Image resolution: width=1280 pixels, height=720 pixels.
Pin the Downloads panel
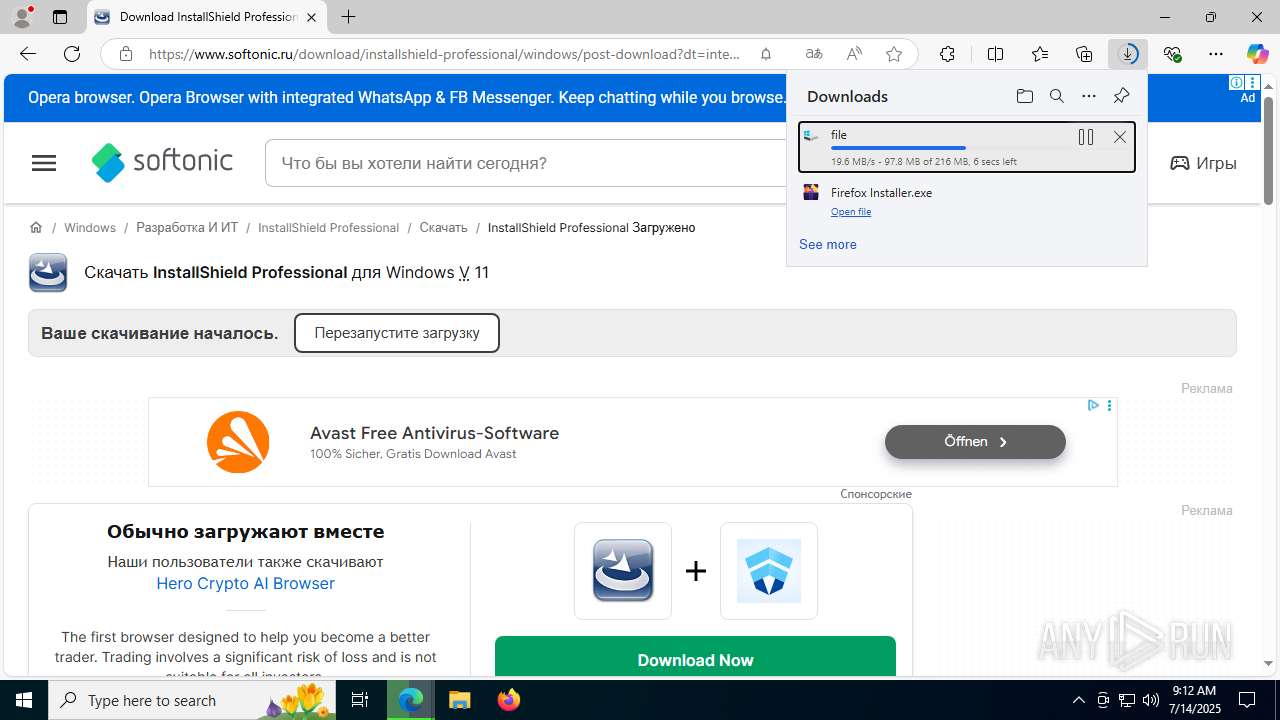pyautogui.click(x=1121, y=96)
